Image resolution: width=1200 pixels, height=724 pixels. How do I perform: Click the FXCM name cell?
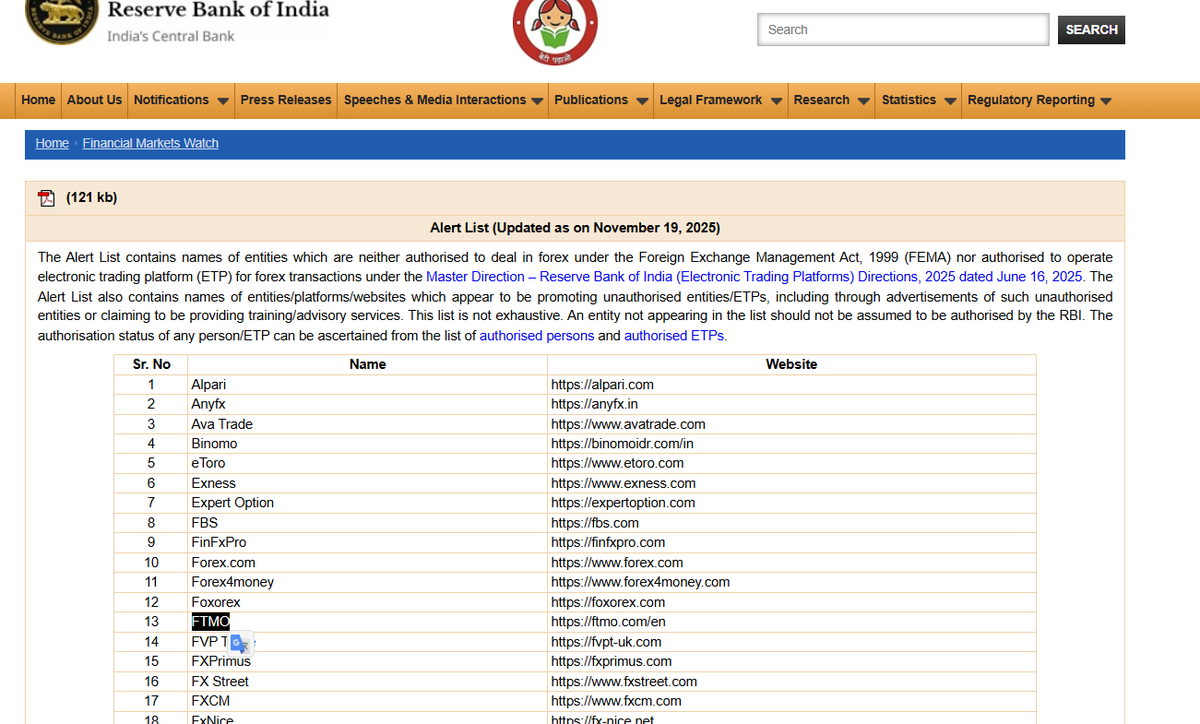[367, 701]
